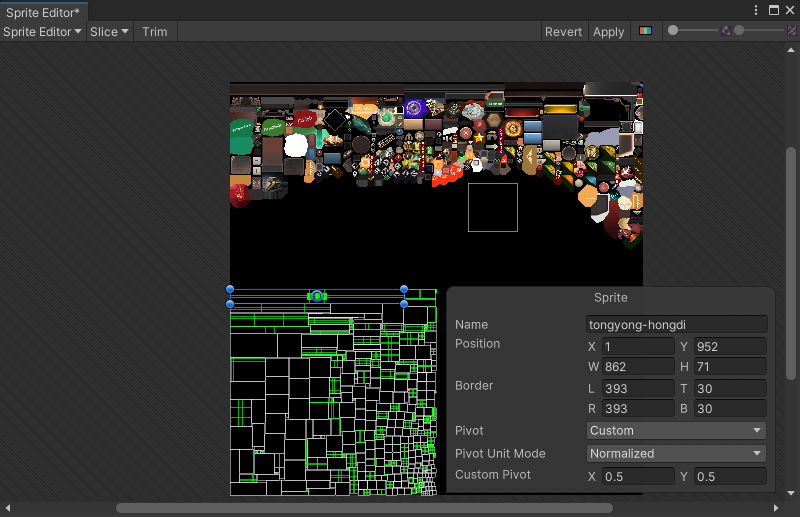Expand the Pivot dropdown set to Custom

(x=676, y=431)
